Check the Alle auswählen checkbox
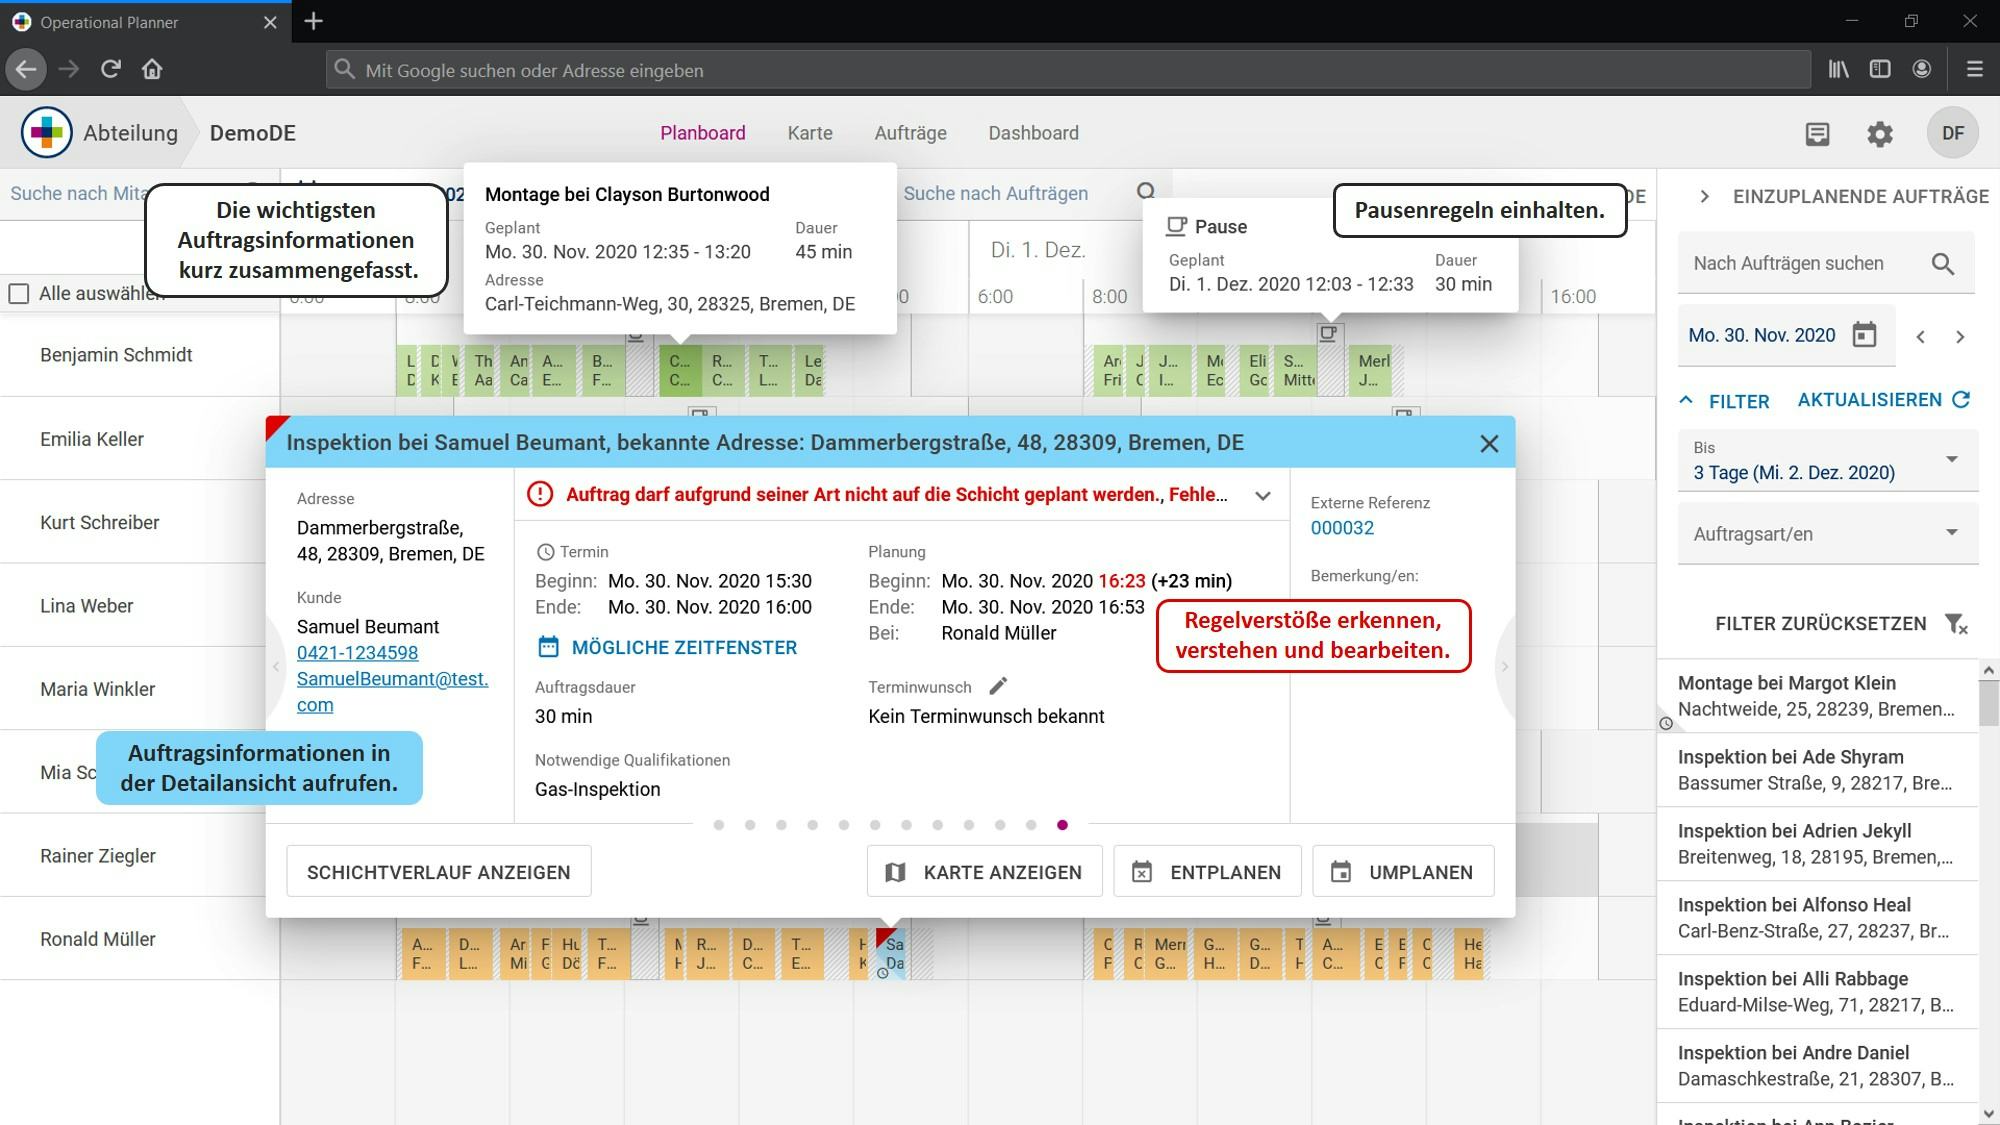Viewport: 2000px width, 1125px height. pyautogui.click(x=19, y=294)
